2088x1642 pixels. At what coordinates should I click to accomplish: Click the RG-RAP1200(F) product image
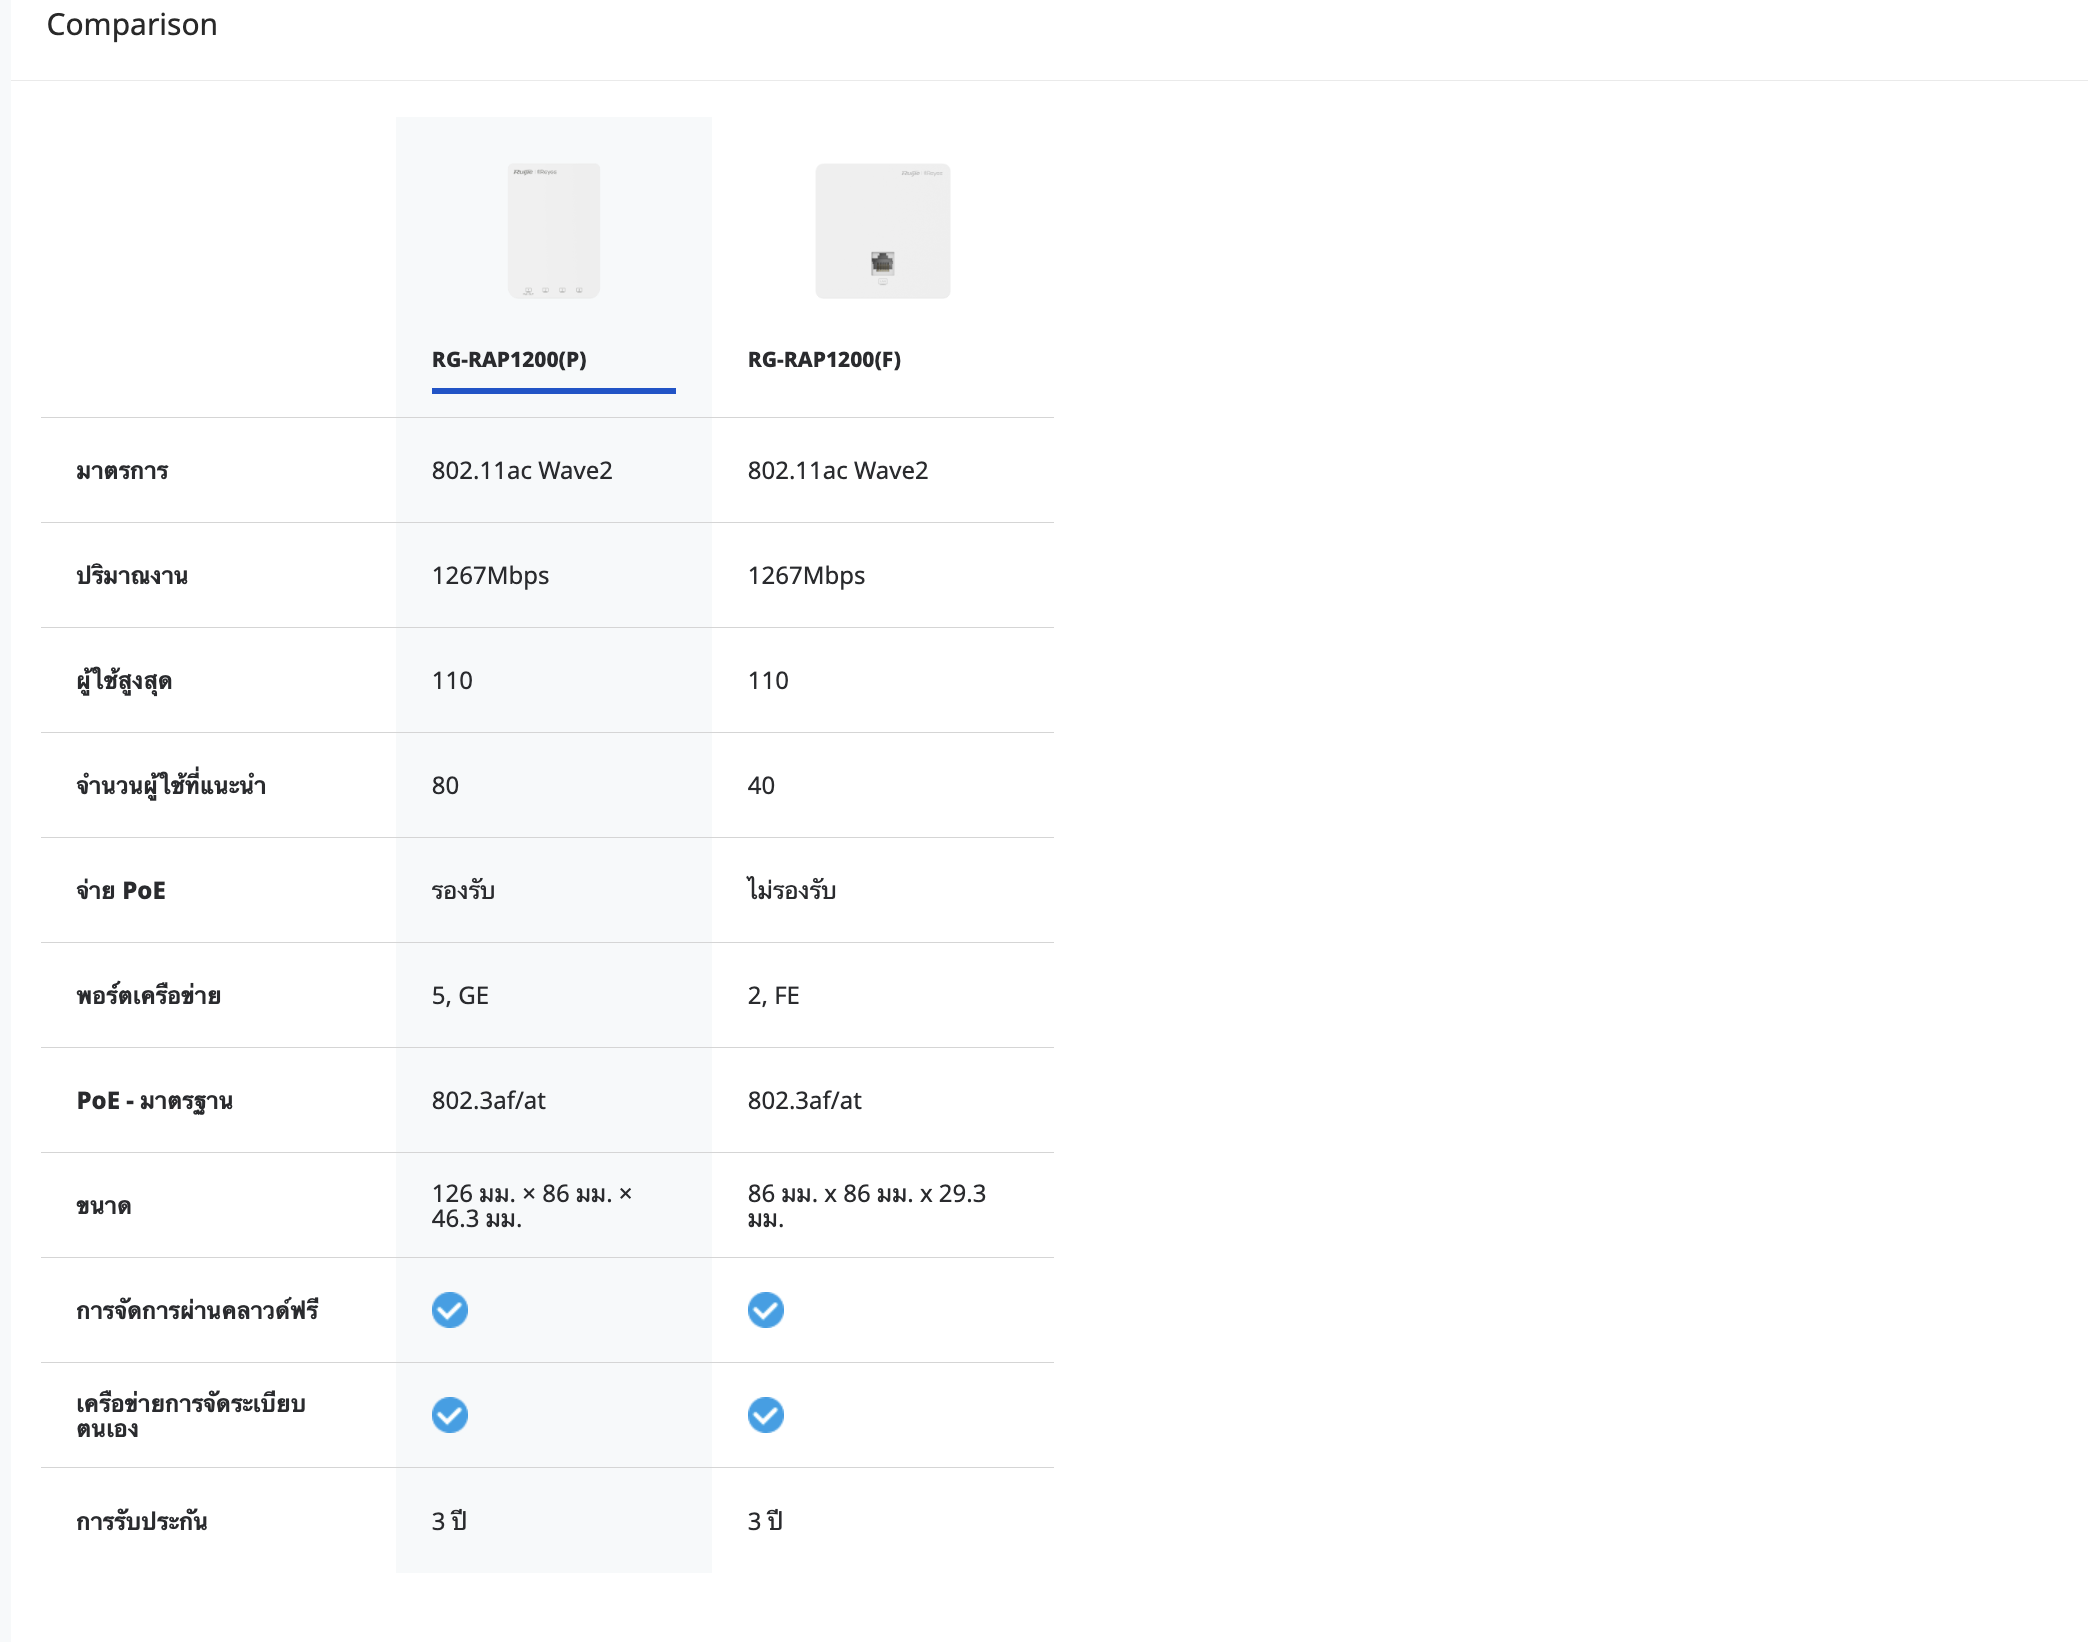coord(882,231)
